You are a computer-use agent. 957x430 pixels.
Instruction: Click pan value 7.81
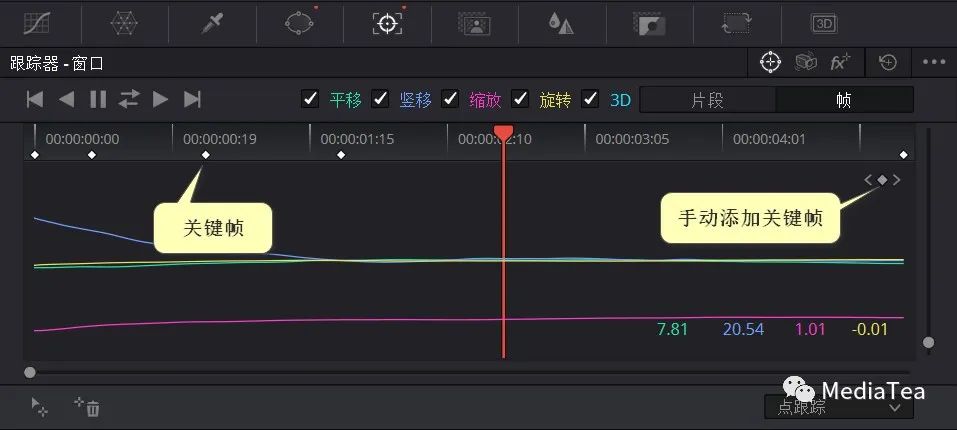(672, 329)
